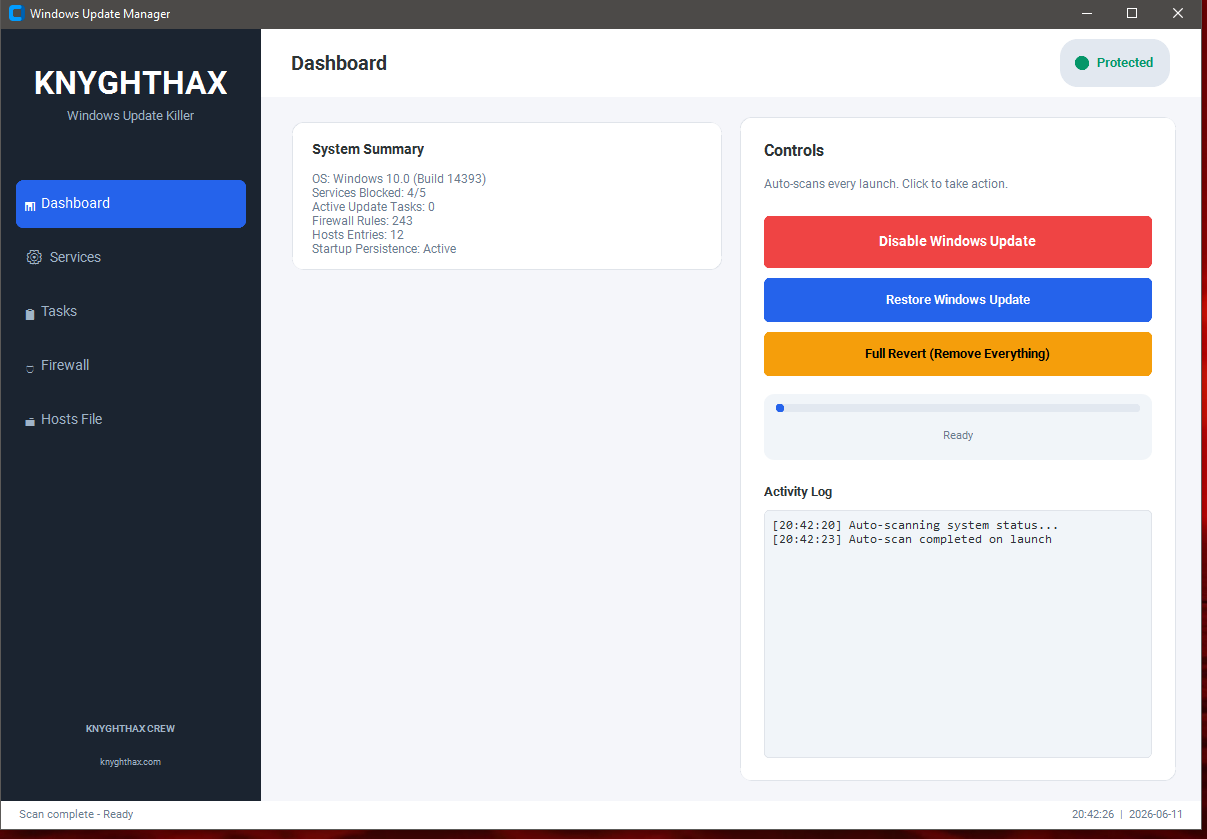Click the Dashboard page title
This screenshot has width=1207, height=839.
click(339, 63)
